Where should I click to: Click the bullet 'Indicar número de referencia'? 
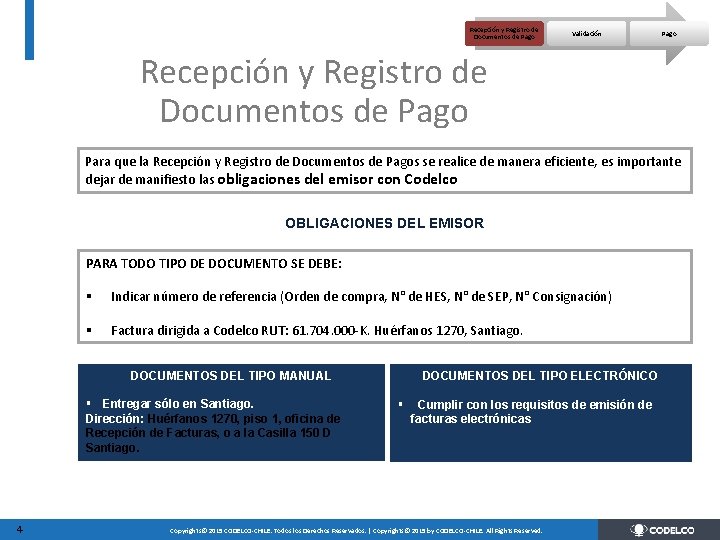click(x=361, y=297)
